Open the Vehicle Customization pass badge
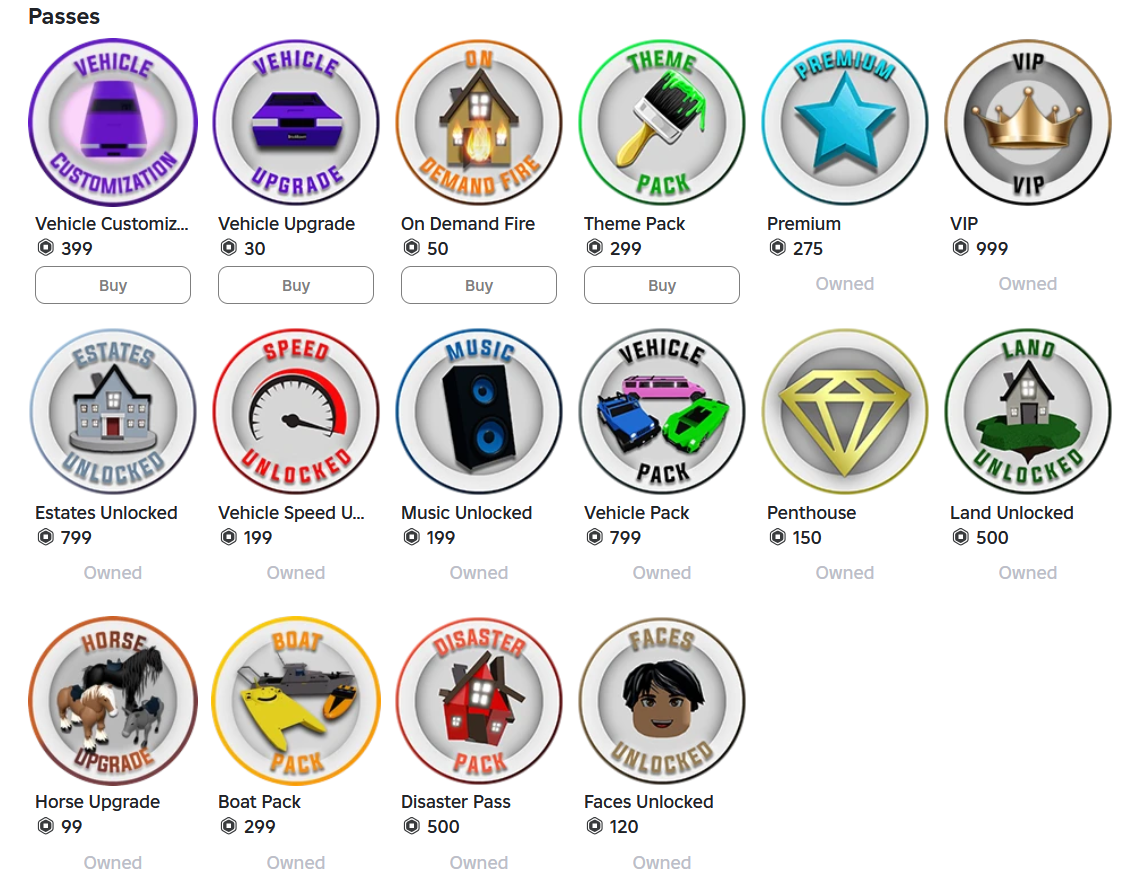The width and height of the screenshot is (1134, 895). point(113,122)
